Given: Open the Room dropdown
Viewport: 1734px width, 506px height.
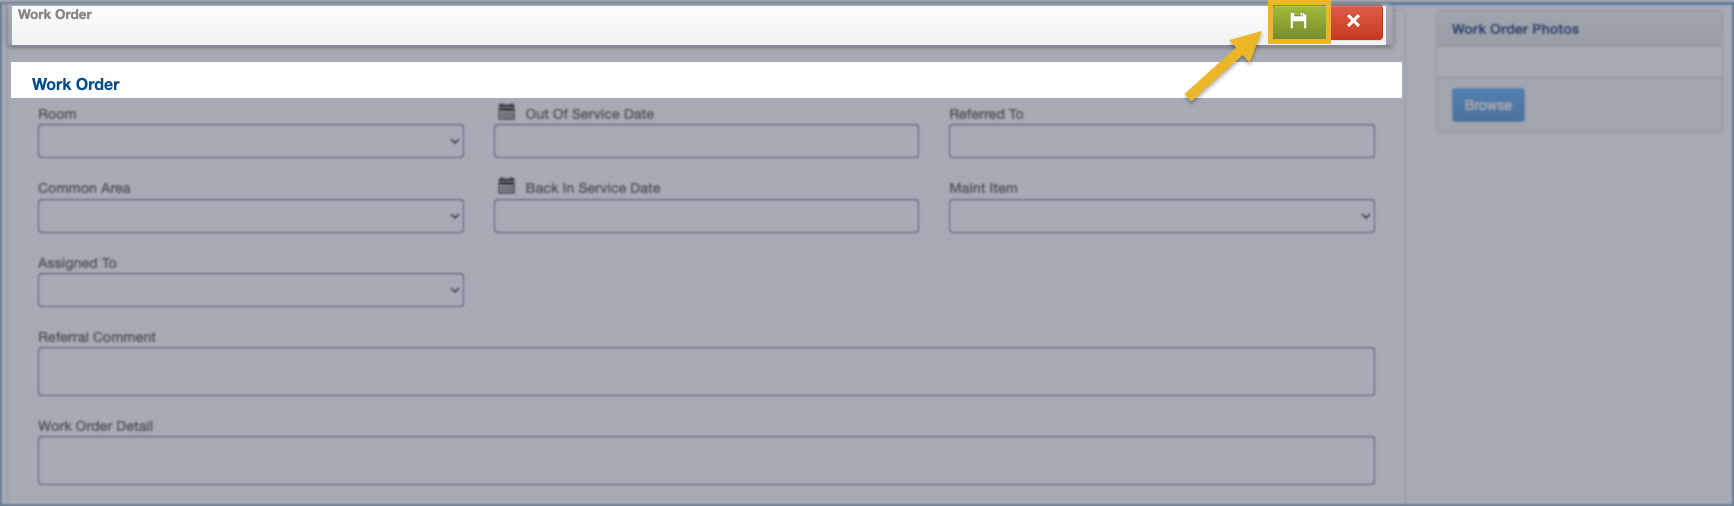Looking at the screenshot, I should pos(250,141).
